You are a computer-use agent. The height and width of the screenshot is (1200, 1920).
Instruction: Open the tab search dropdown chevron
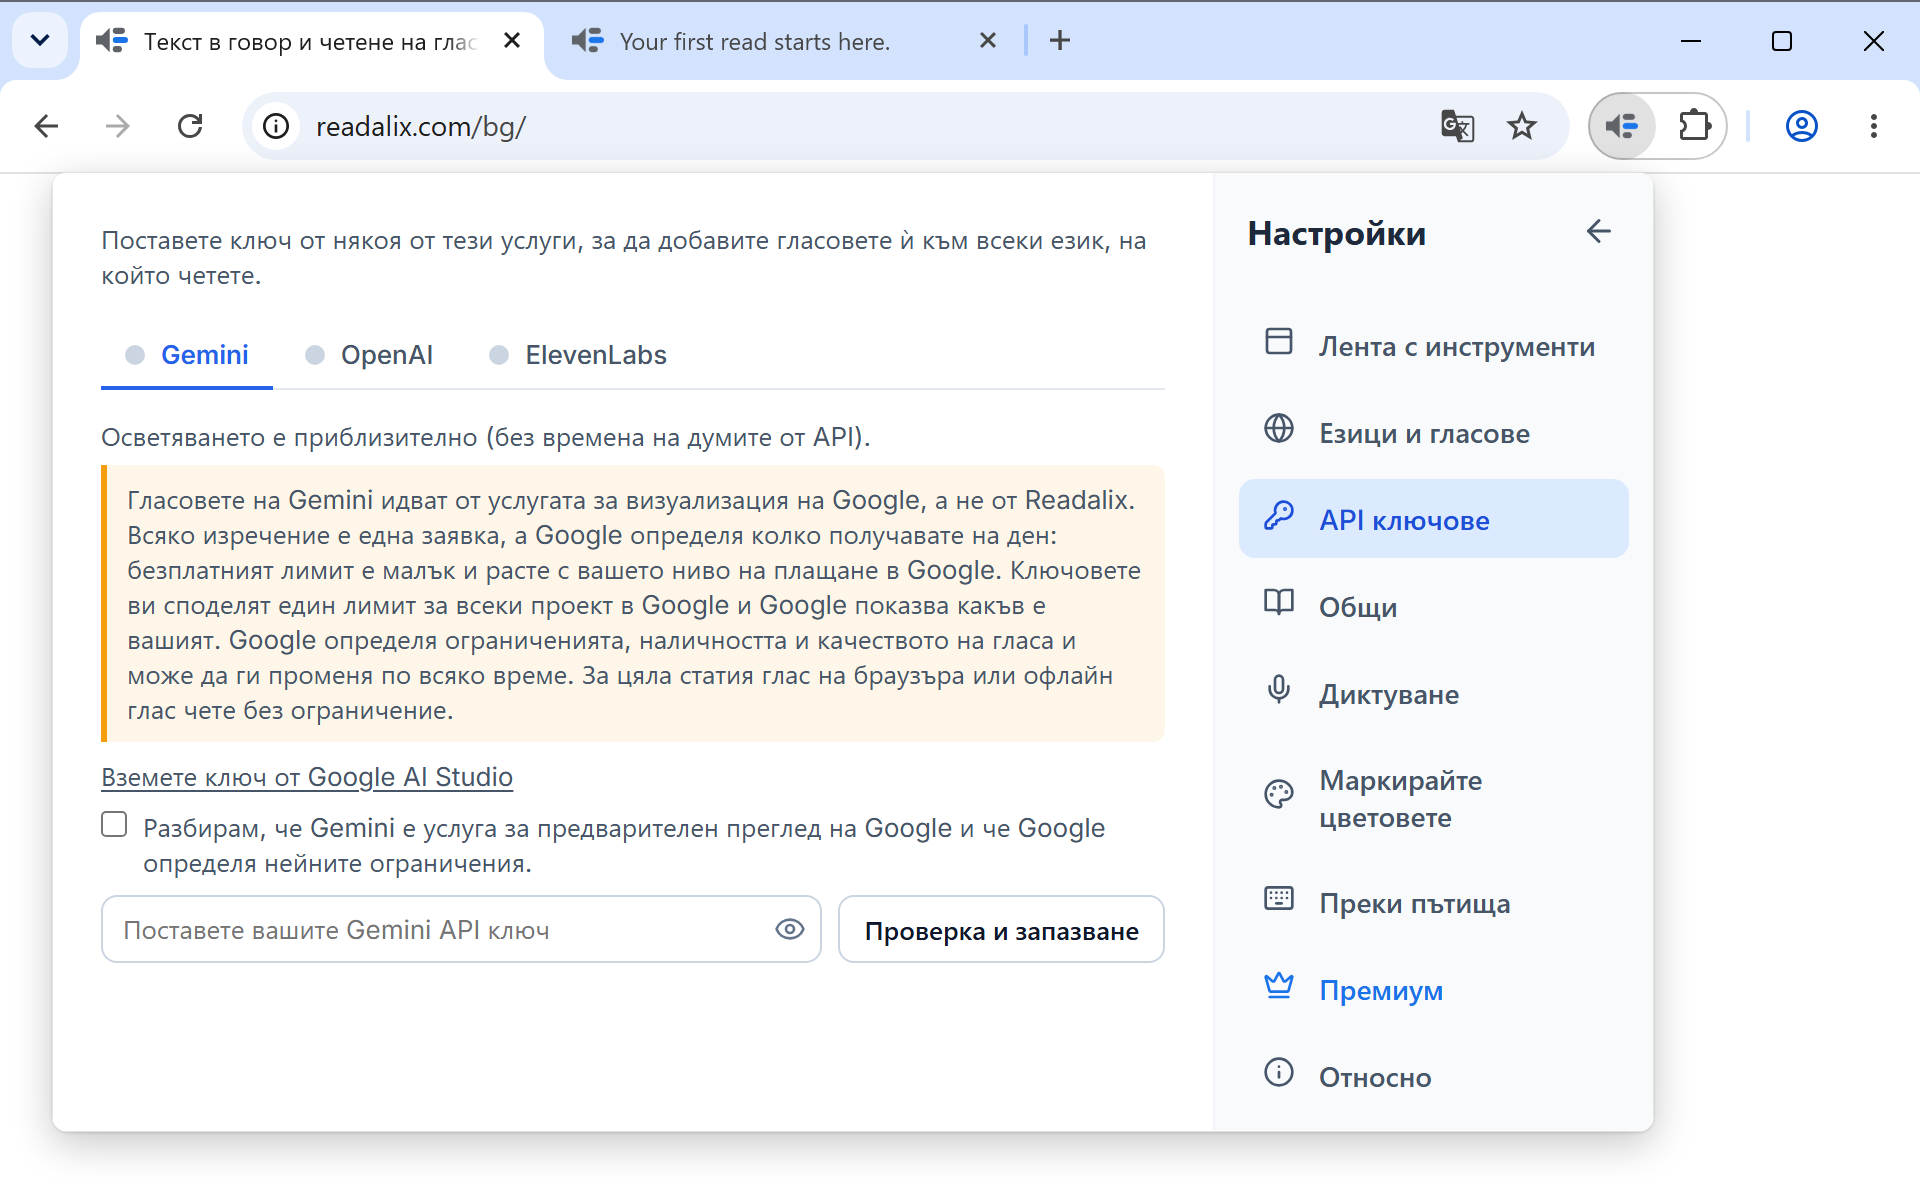pyautogui.click(x=40, y=41)
